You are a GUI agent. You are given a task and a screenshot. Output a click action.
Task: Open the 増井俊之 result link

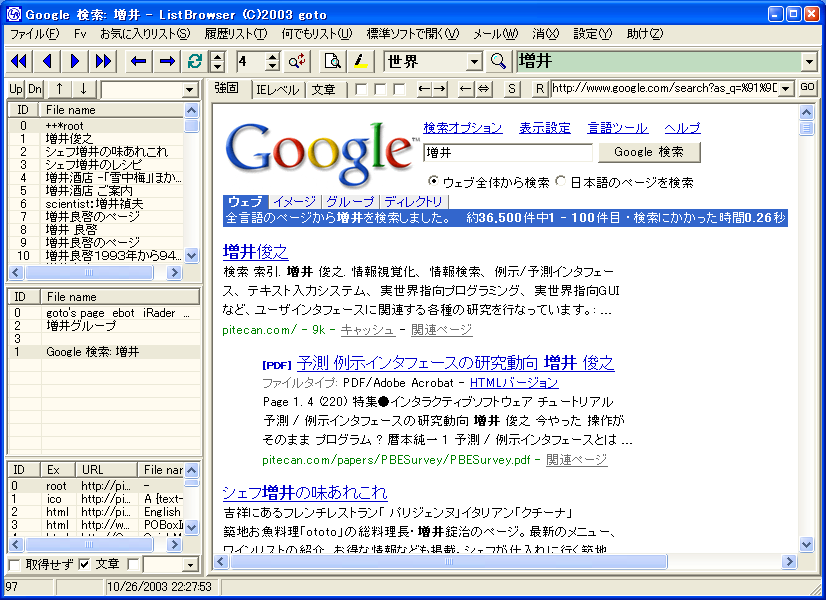coord(255,251)
